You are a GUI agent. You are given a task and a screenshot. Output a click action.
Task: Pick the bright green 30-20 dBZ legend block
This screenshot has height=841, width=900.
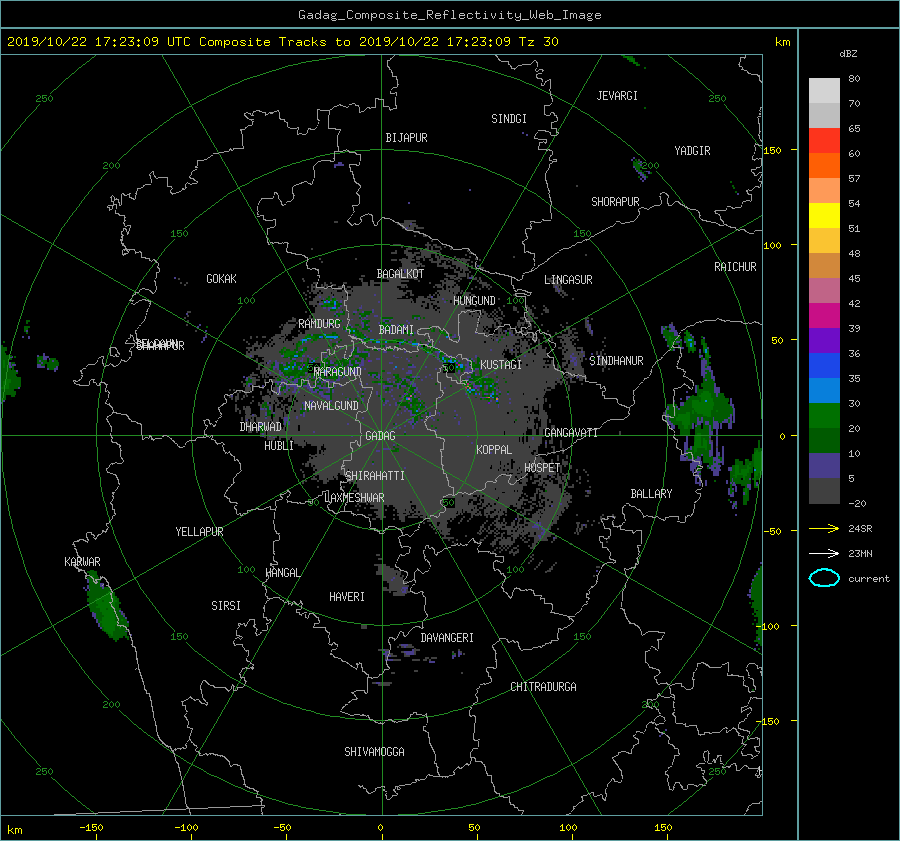(824, 415)
